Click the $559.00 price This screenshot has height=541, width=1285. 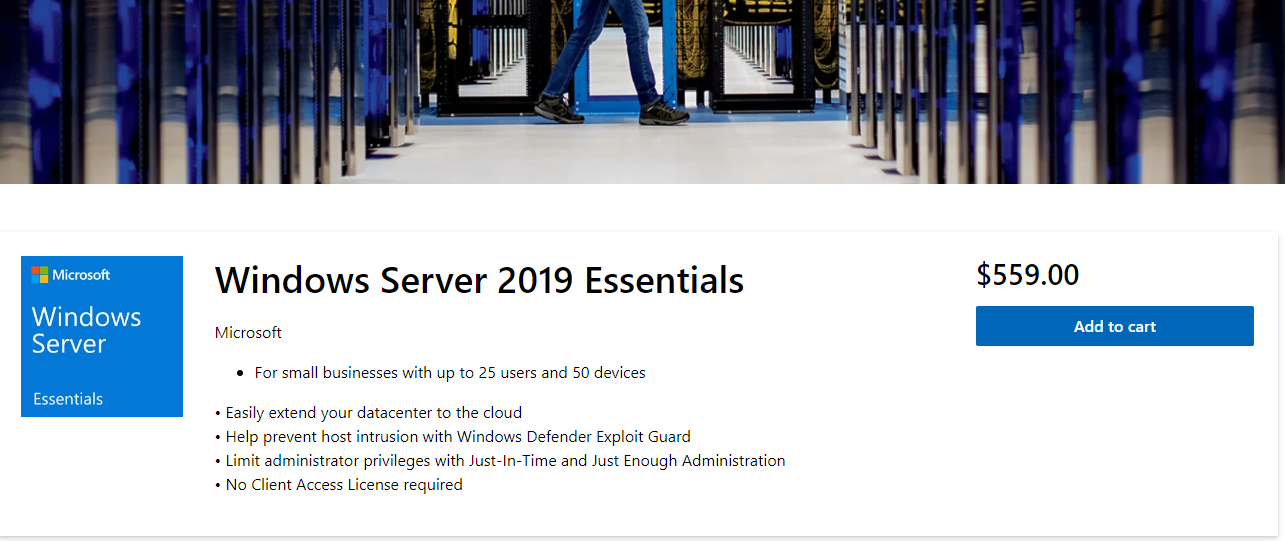(x=1027, y=274)
